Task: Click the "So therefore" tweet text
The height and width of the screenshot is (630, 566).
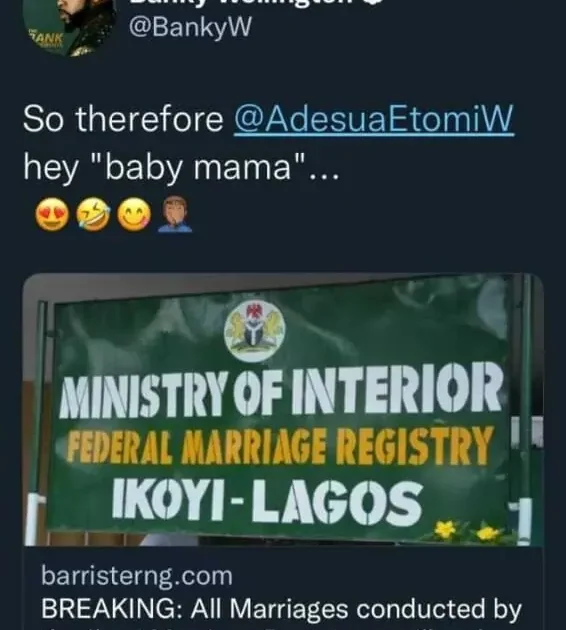Action: click(123, 119)
